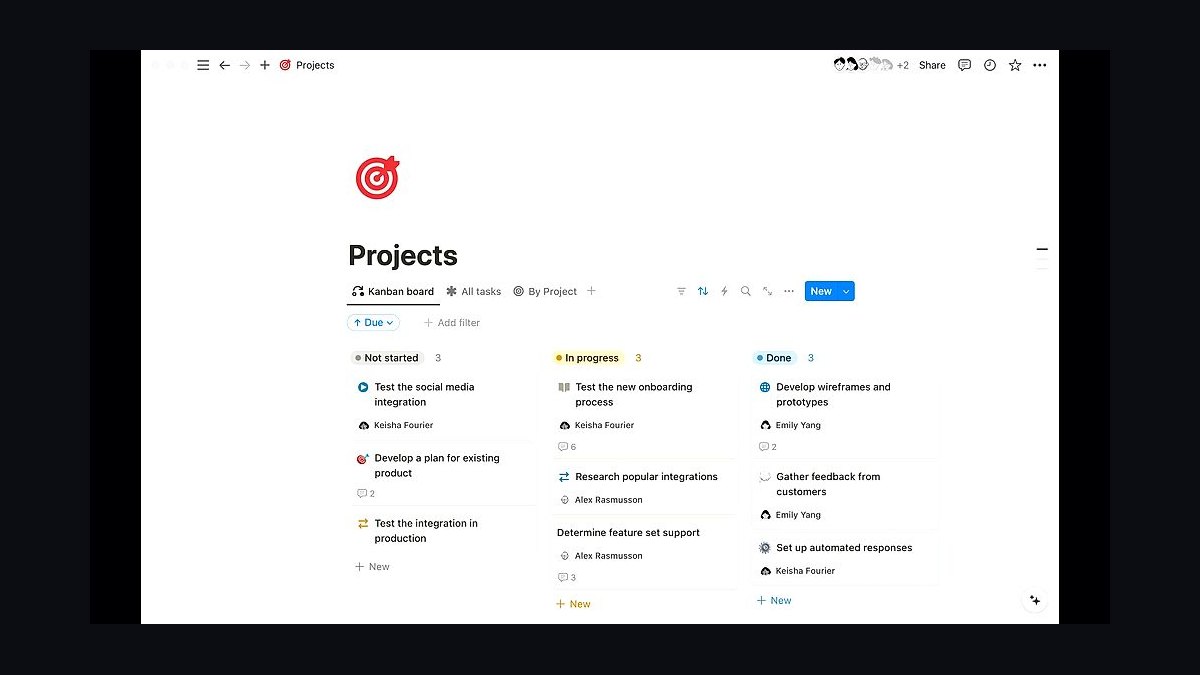This screenshot has width=1200, height=675.
Task: Open database view options ellipsis
Action: [x=789, y=291]
